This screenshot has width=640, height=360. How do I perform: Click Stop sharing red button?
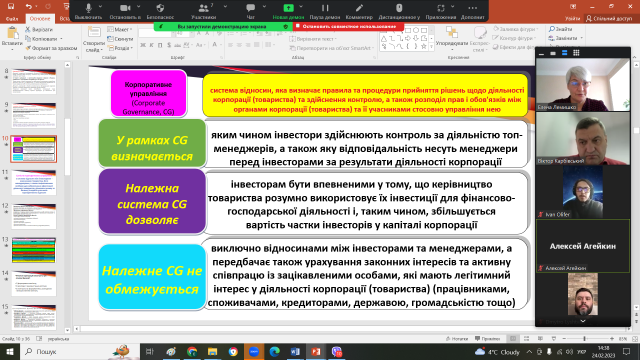click(x=348, y=27)
